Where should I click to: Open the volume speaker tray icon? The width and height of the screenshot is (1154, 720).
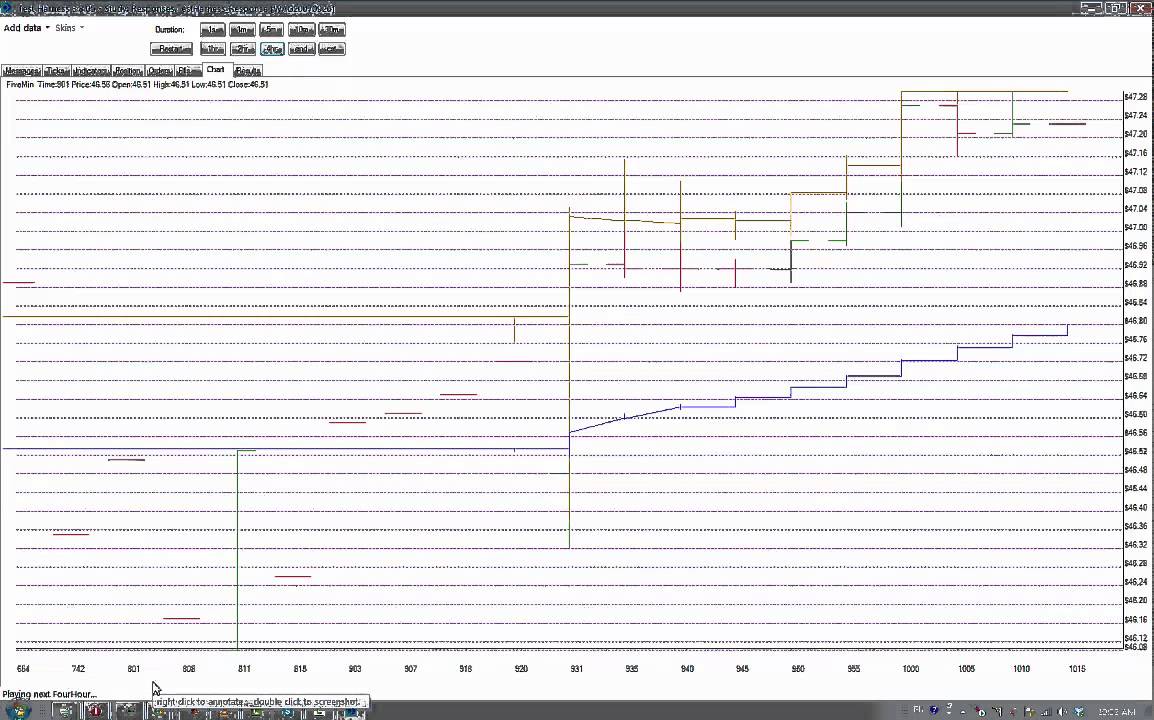1062,712
